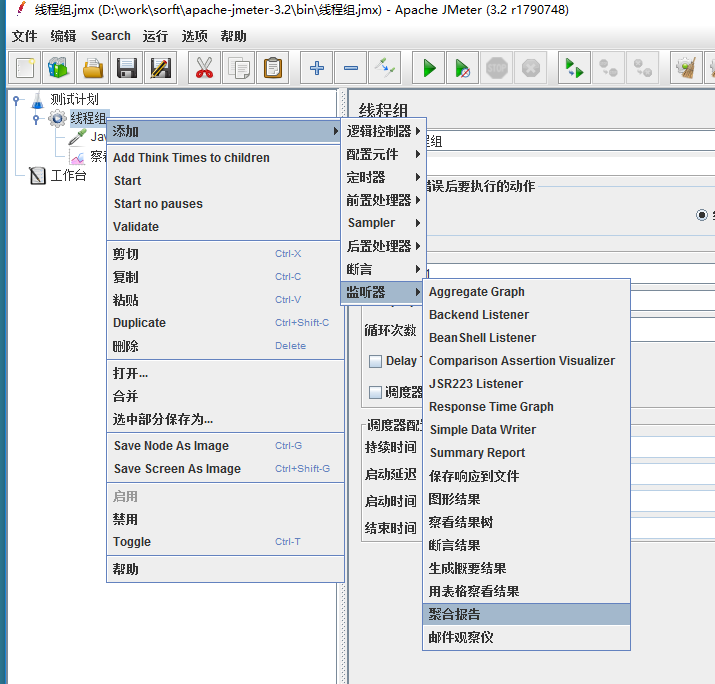The image size is (715, 684).
Task: Expand the 定时器 submenu
Action: tap(383, 177)
